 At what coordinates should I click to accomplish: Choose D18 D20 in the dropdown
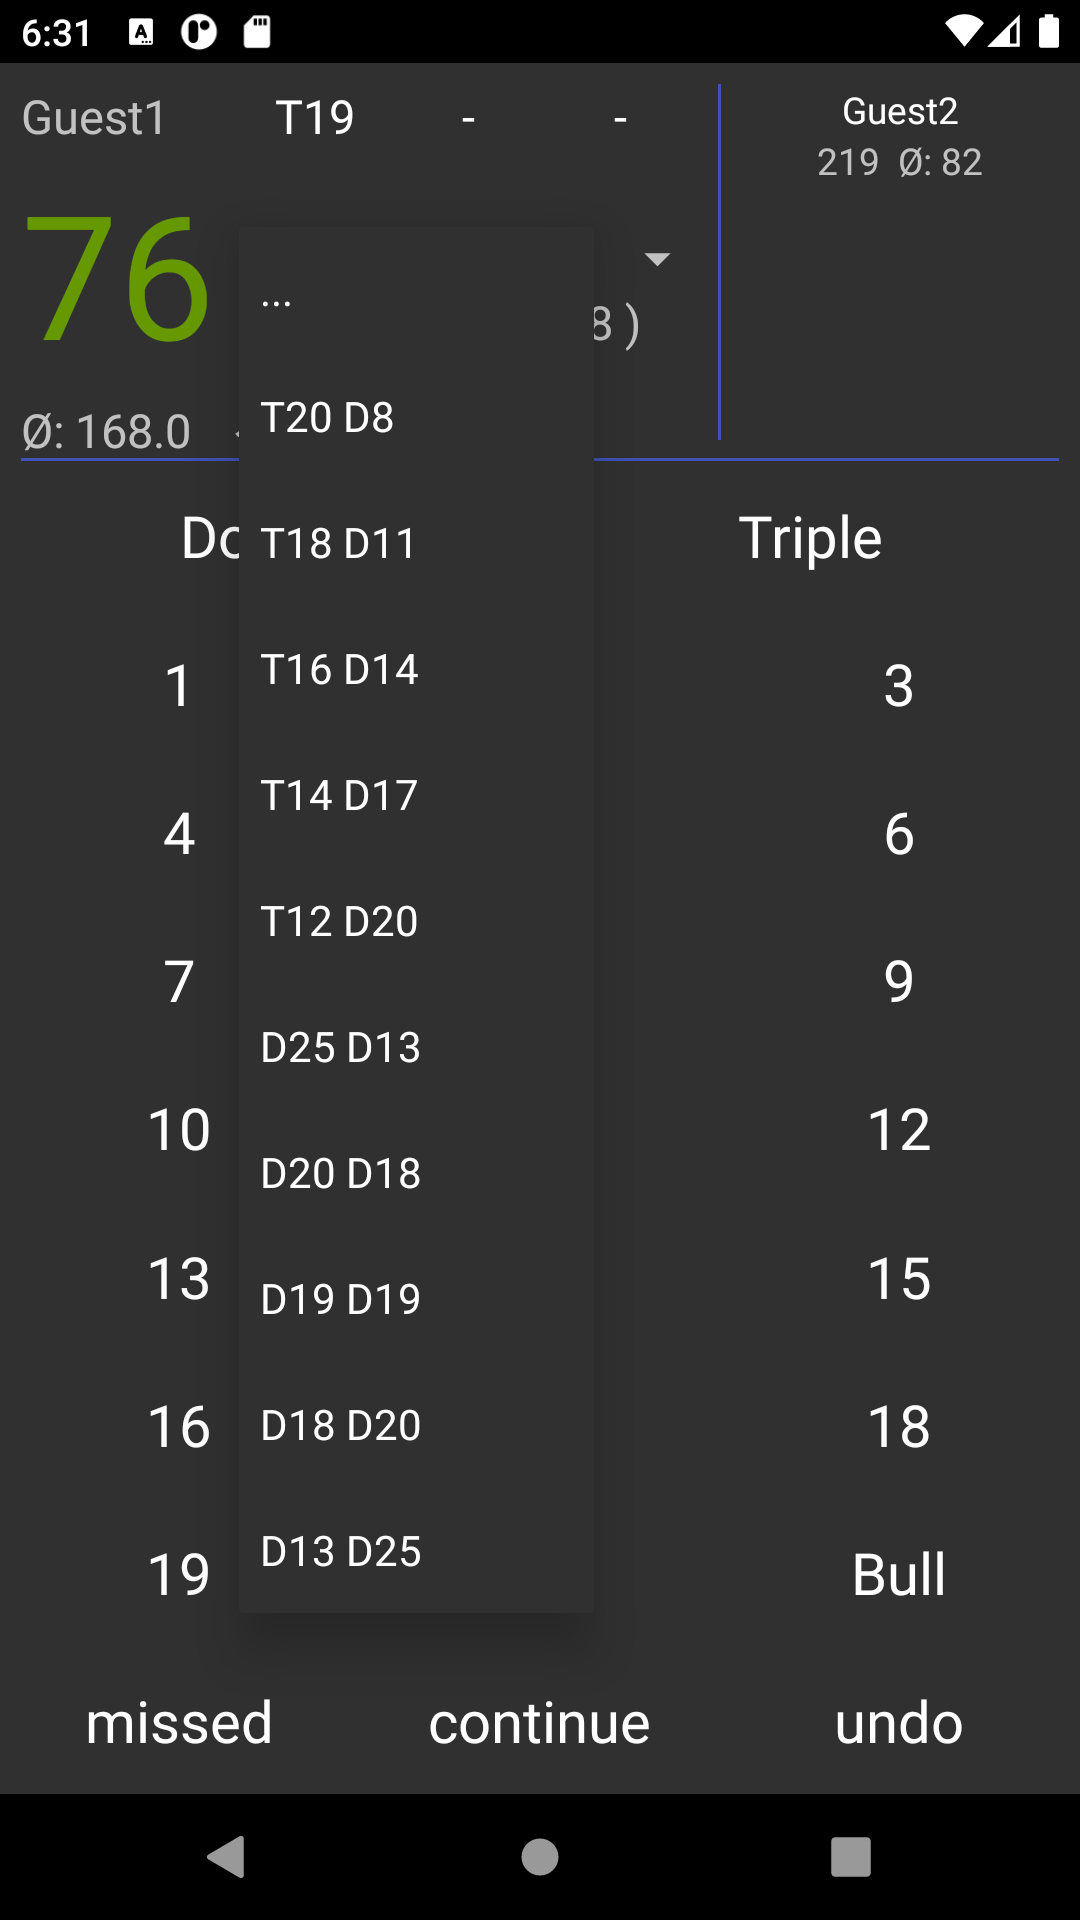coord(415,1426)
